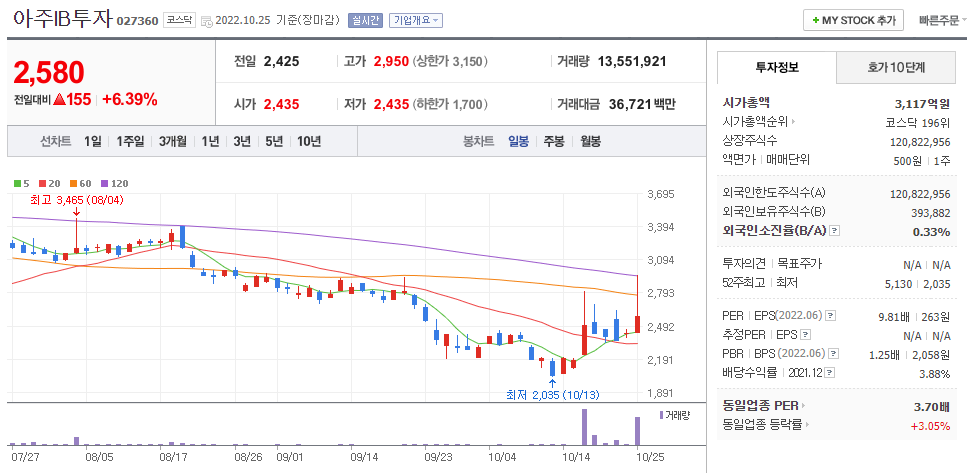Click the calendar icon before 2022.10.25

click(206, 20)
